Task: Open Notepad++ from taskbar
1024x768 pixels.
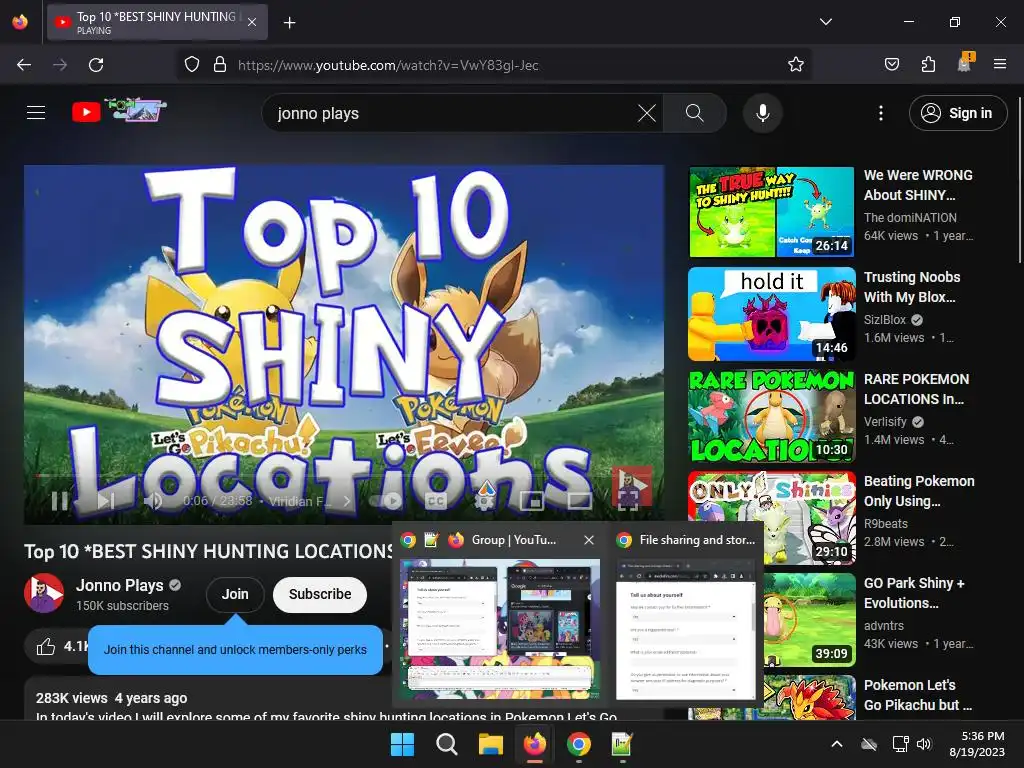Action: click(x=622, y=744)
